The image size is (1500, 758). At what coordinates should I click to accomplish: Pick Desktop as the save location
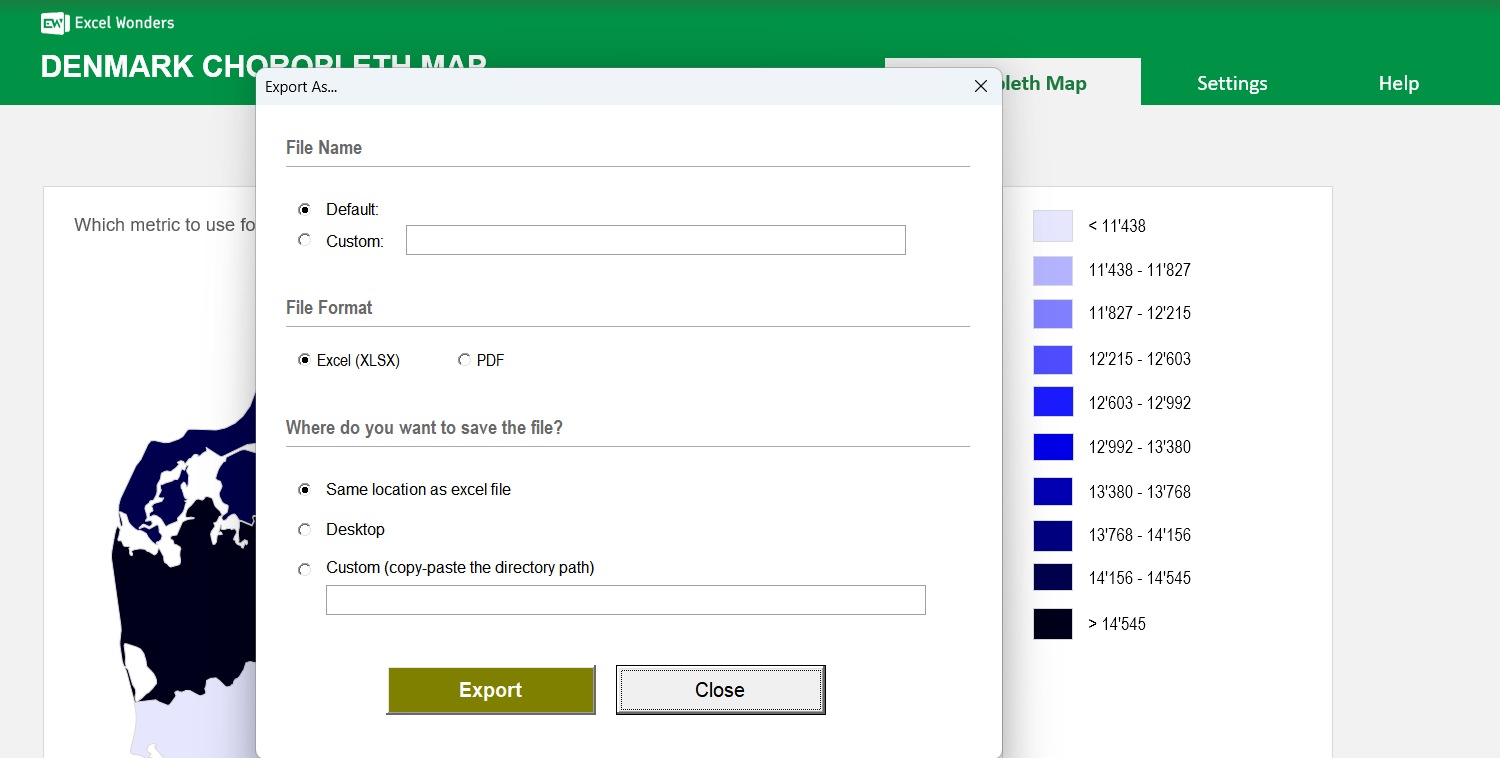(x=305, y=530)
